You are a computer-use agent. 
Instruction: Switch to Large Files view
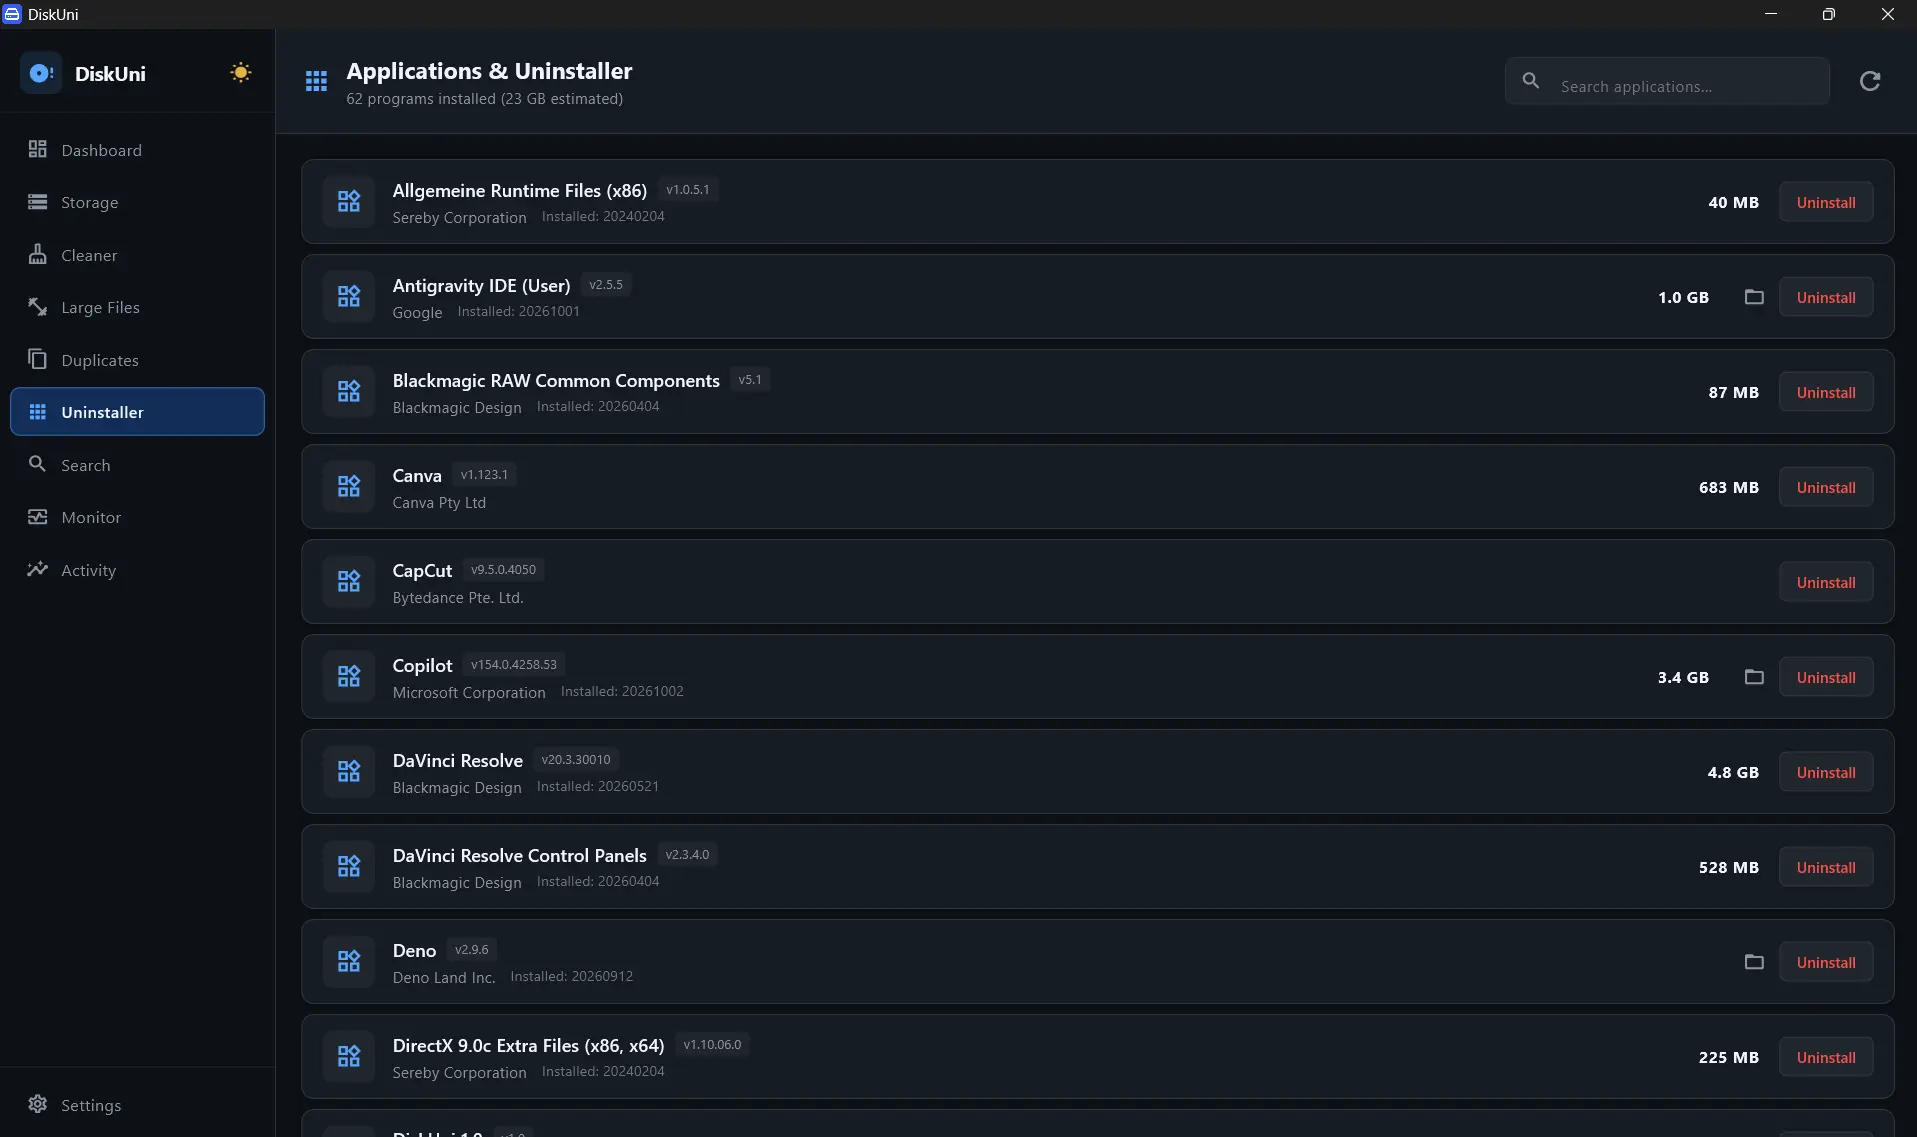pyautogui.click(x=137, y=307)
